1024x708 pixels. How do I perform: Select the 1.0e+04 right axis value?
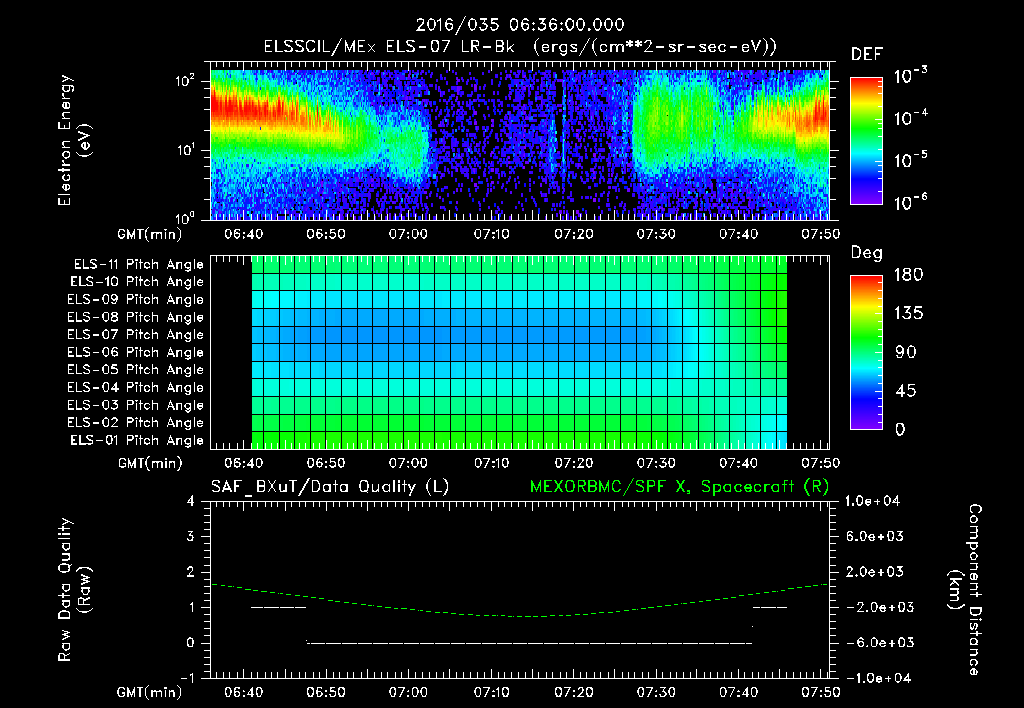(x=872, y=501)
